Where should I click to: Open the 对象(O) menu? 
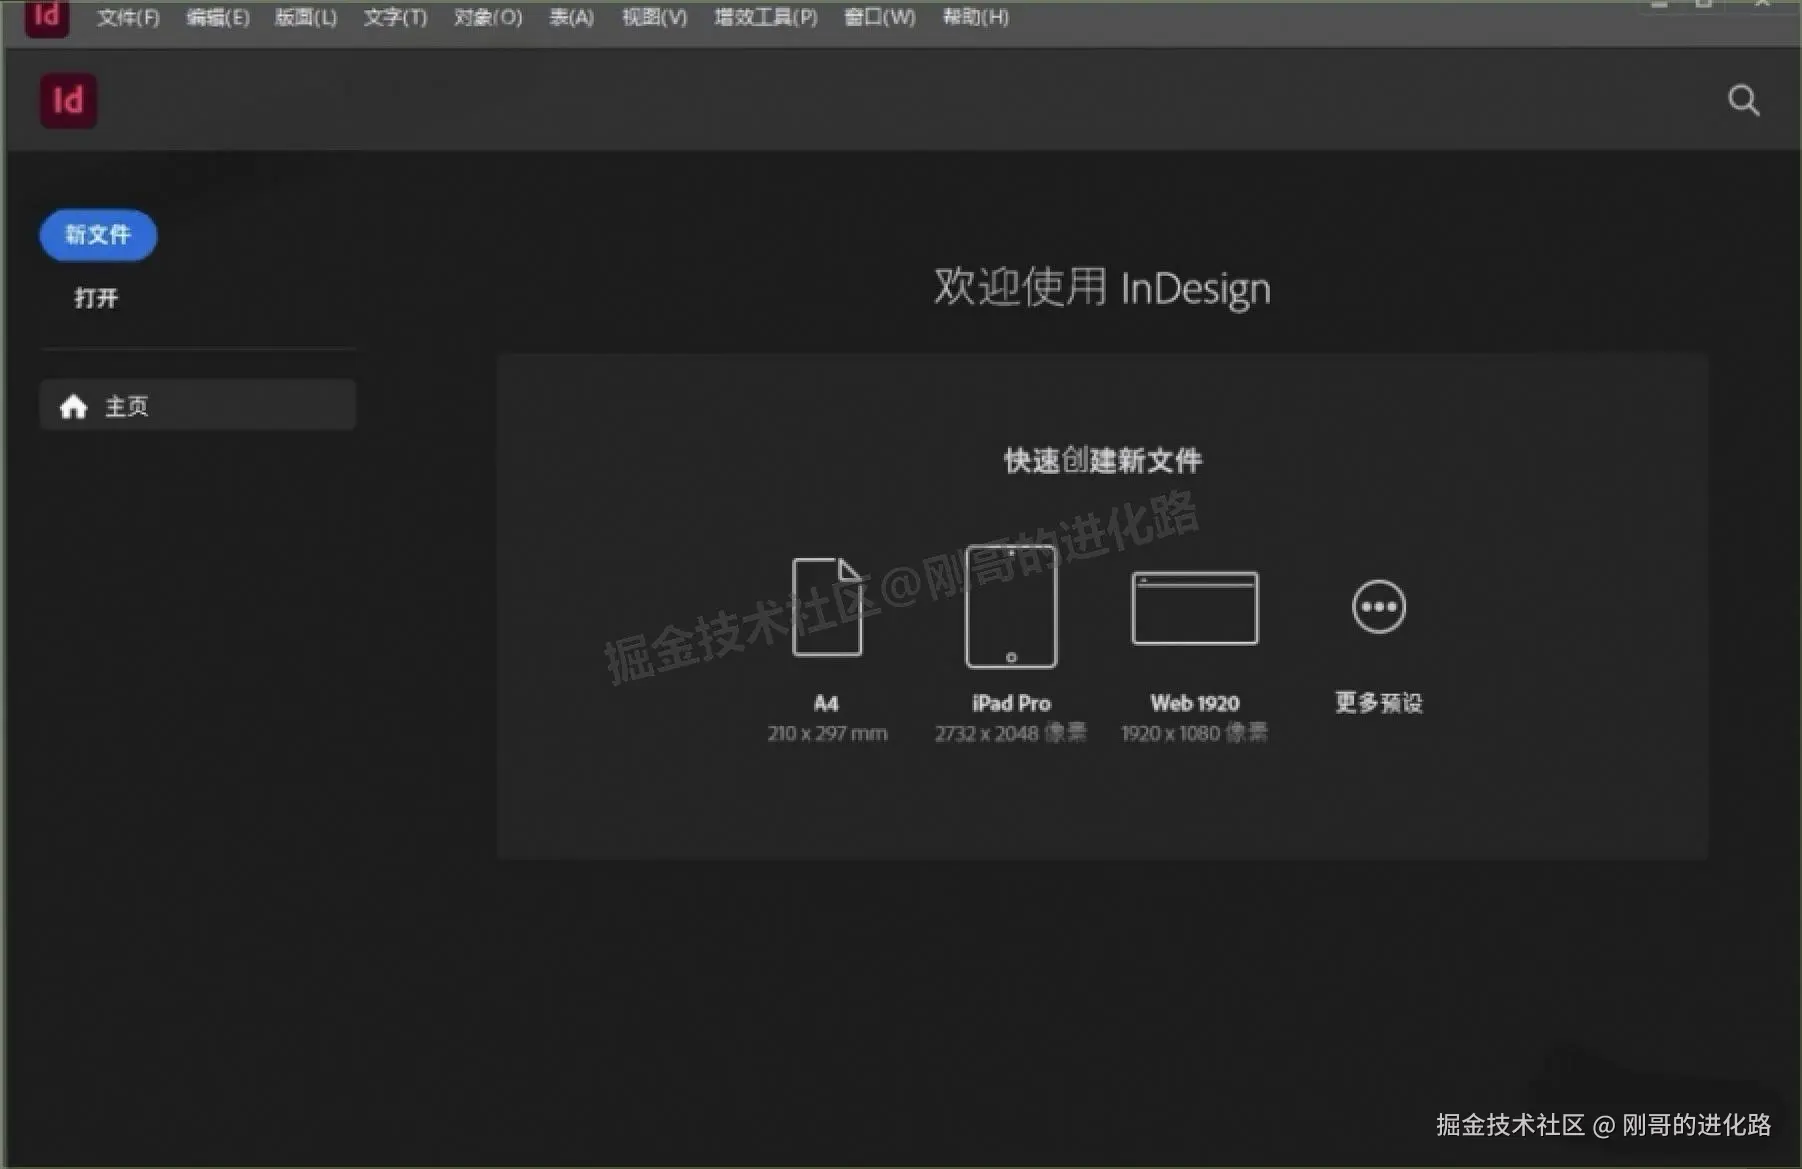coord(486,17)
